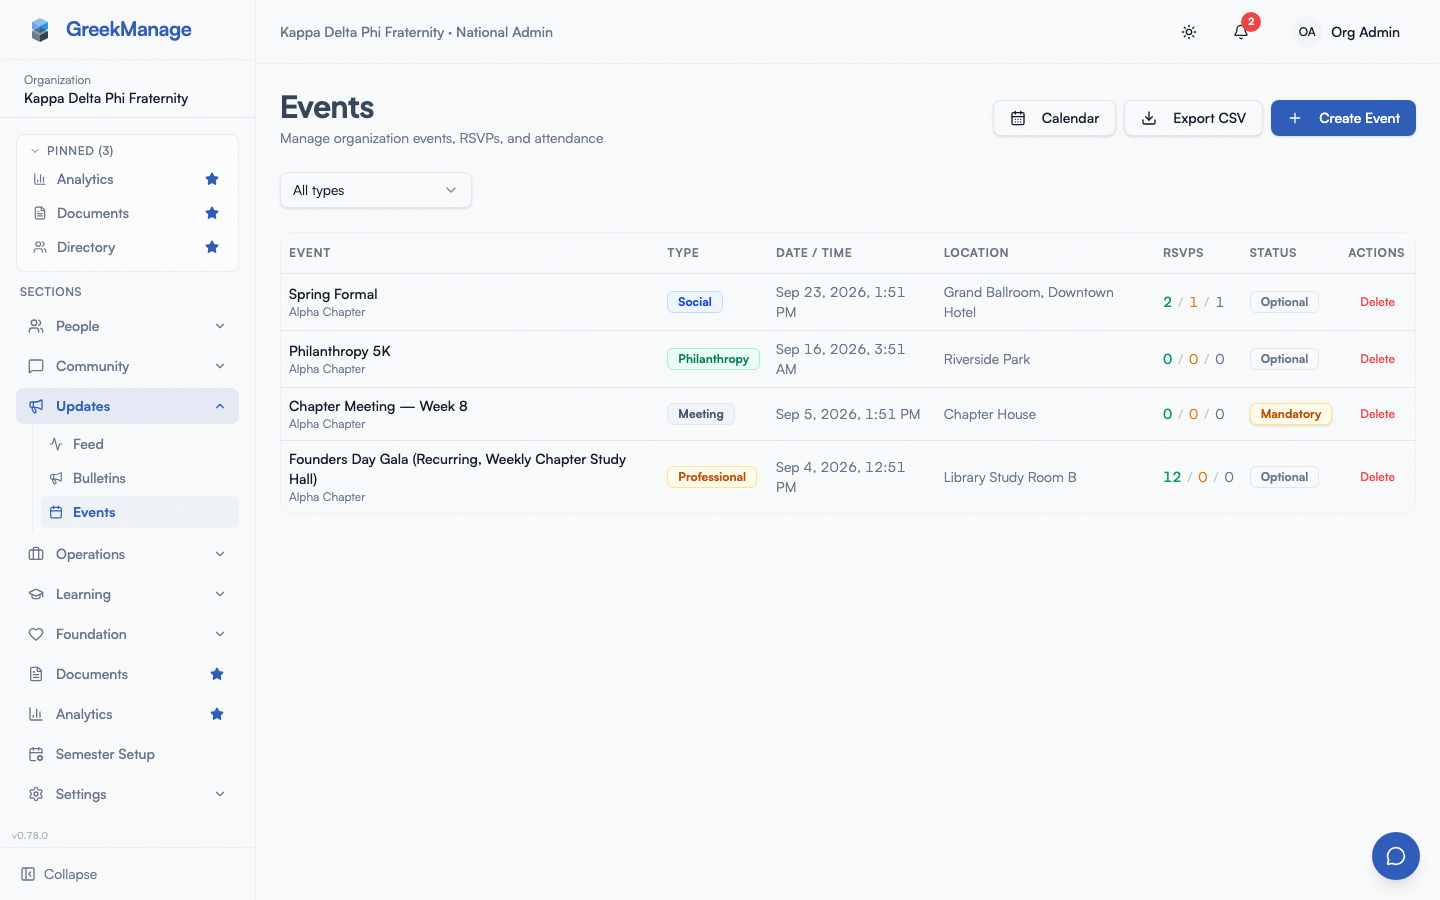Toggle star on Documents in Sections
The width and height of the screenshot is (1440, 900).
(217, 674)
